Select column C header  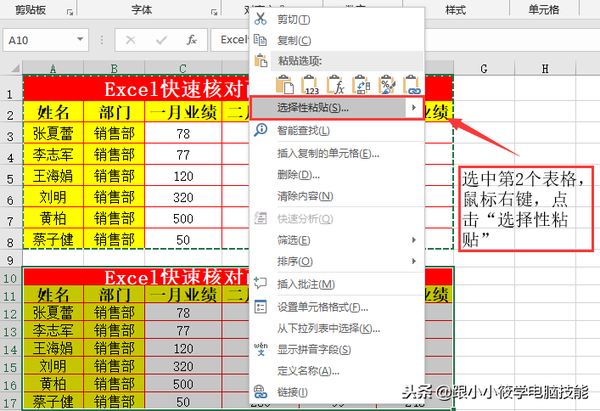(183, 68)
